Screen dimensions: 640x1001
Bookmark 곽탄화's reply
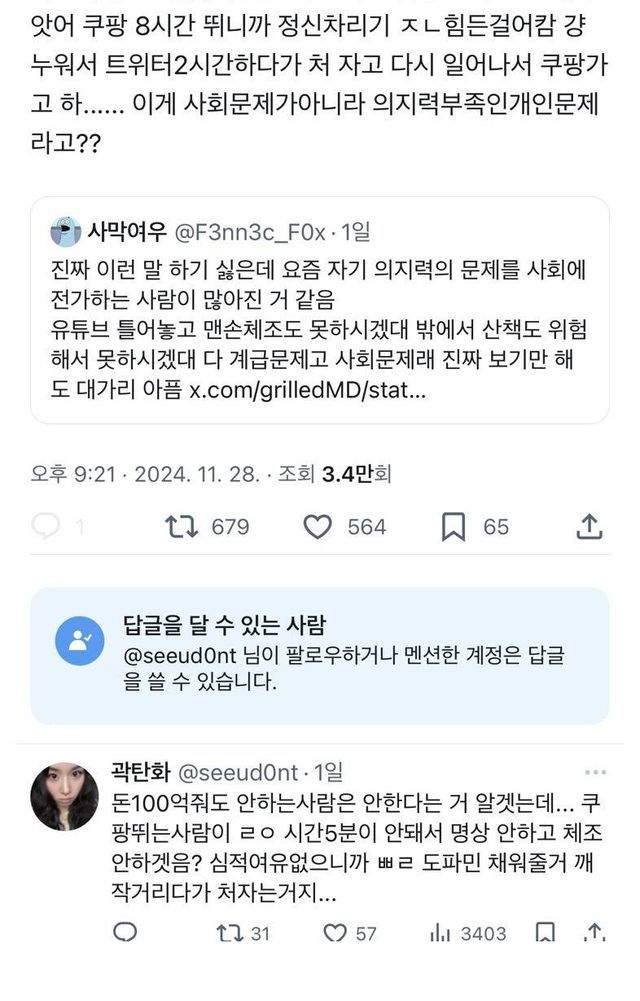click(x=545, y=932)
